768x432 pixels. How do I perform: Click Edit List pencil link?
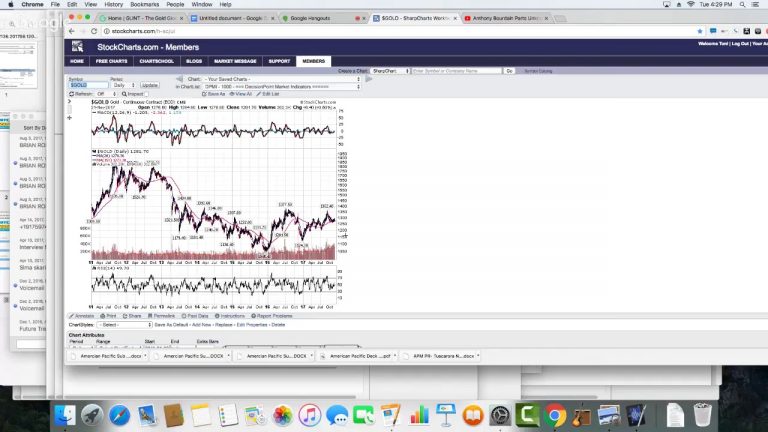click(268, 94)
